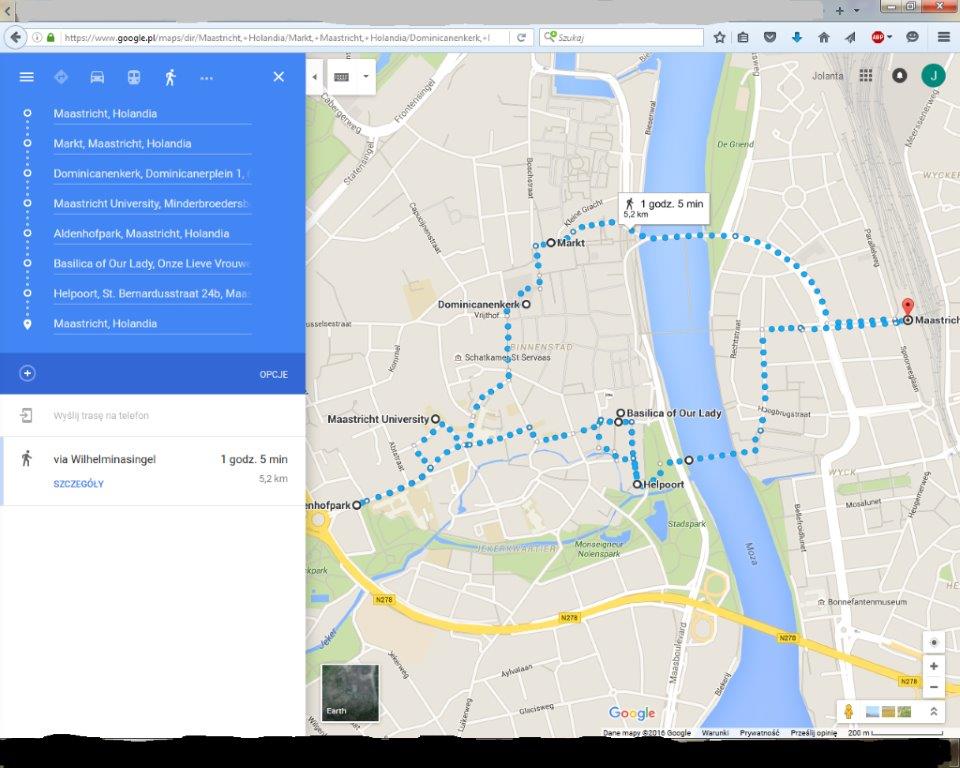Edit the starting point Maastricht, Holandia field

(x=152, y=113)
